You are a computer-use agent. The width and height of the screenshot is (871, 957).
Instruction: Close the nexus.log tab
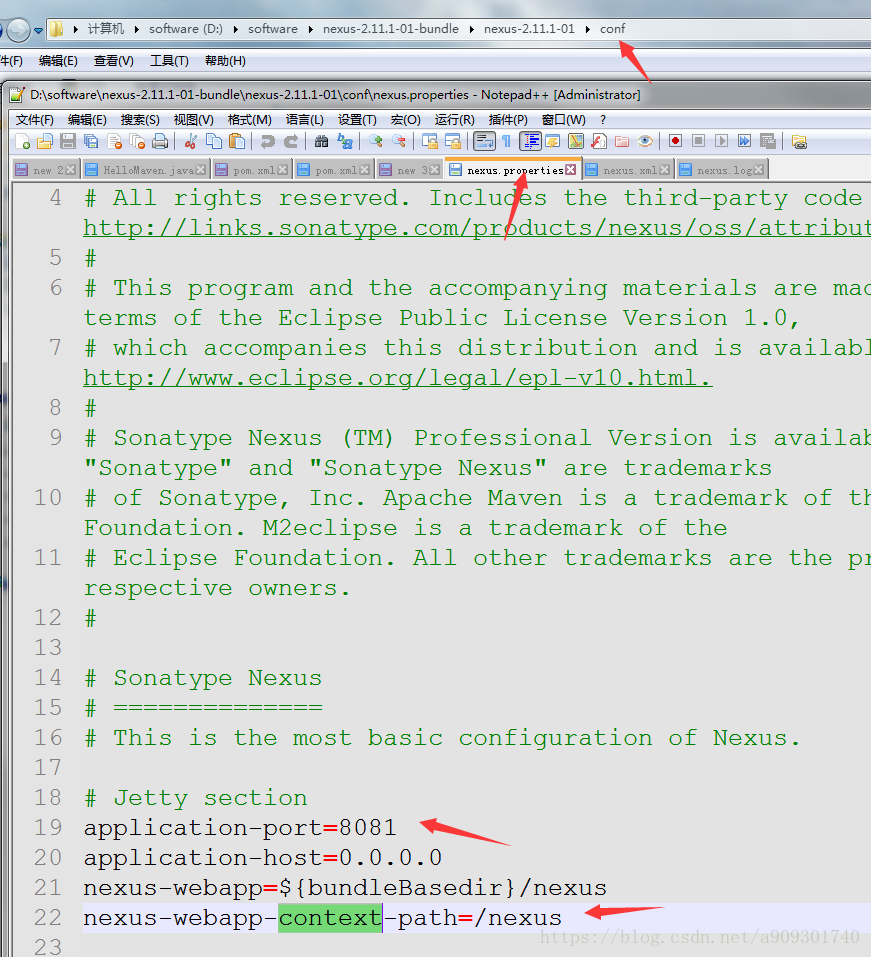click(759, 170)
